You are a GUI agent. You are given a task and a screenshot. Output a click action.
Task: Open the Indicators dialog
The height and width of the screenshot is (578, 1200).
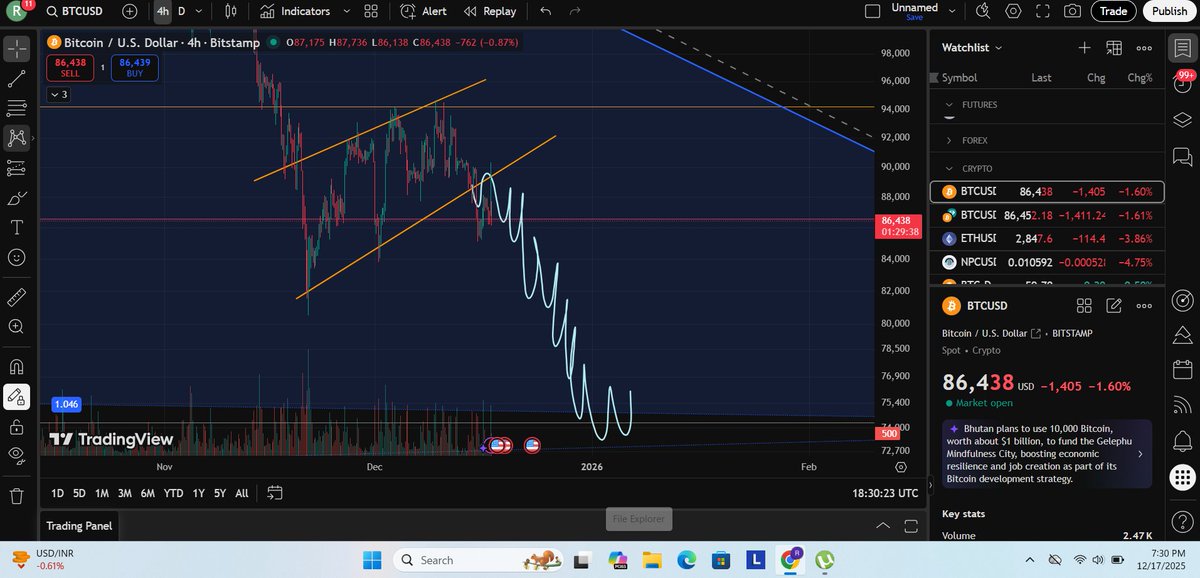pos(295,11)
